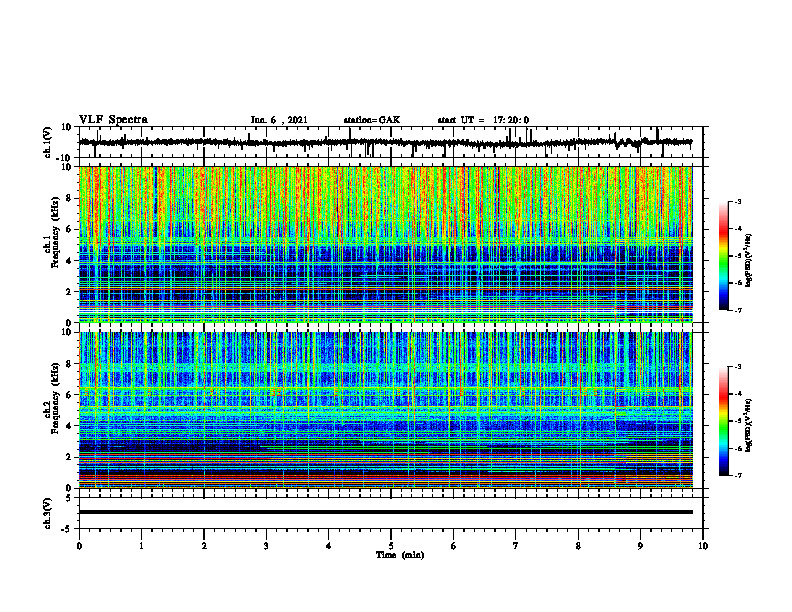Click the "station=GAK" header label
This screenshot has height=612, width=792.
click(372, 120)
